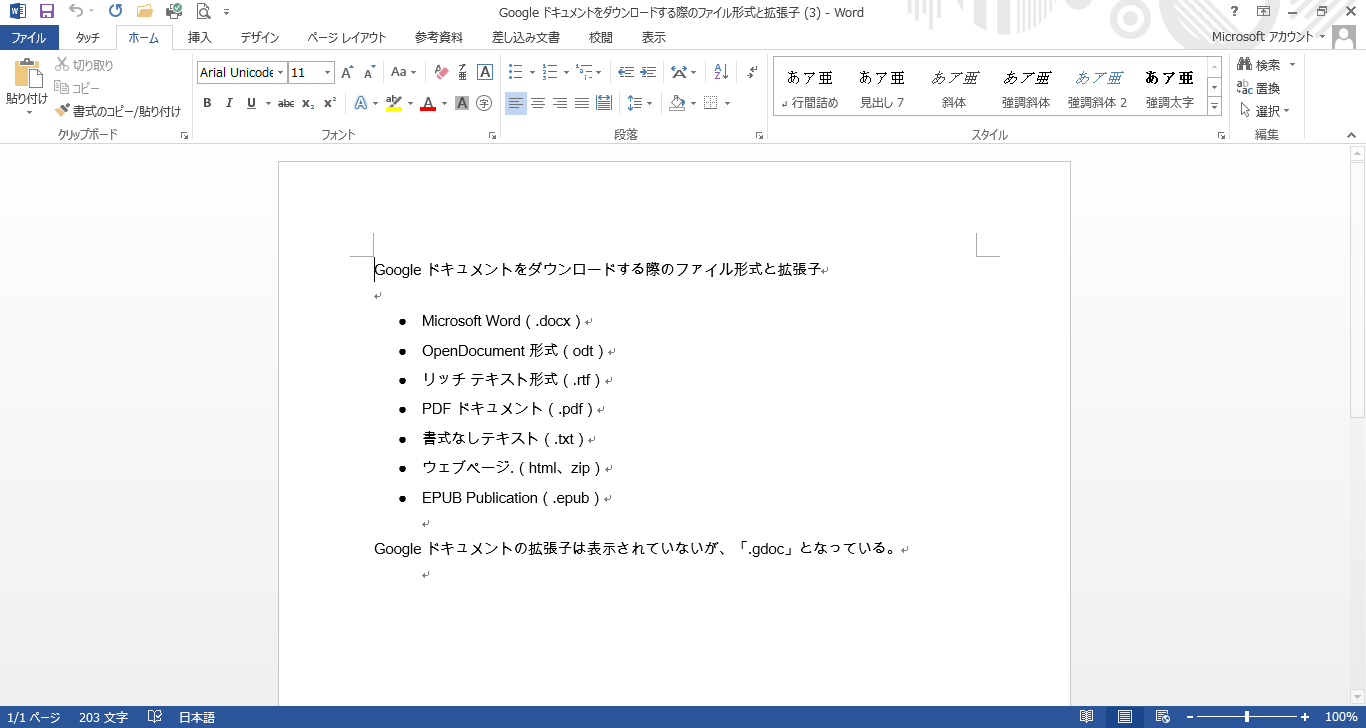Sort text with the A-Z icon
The image size is (1366, 728).
[720, 72]
